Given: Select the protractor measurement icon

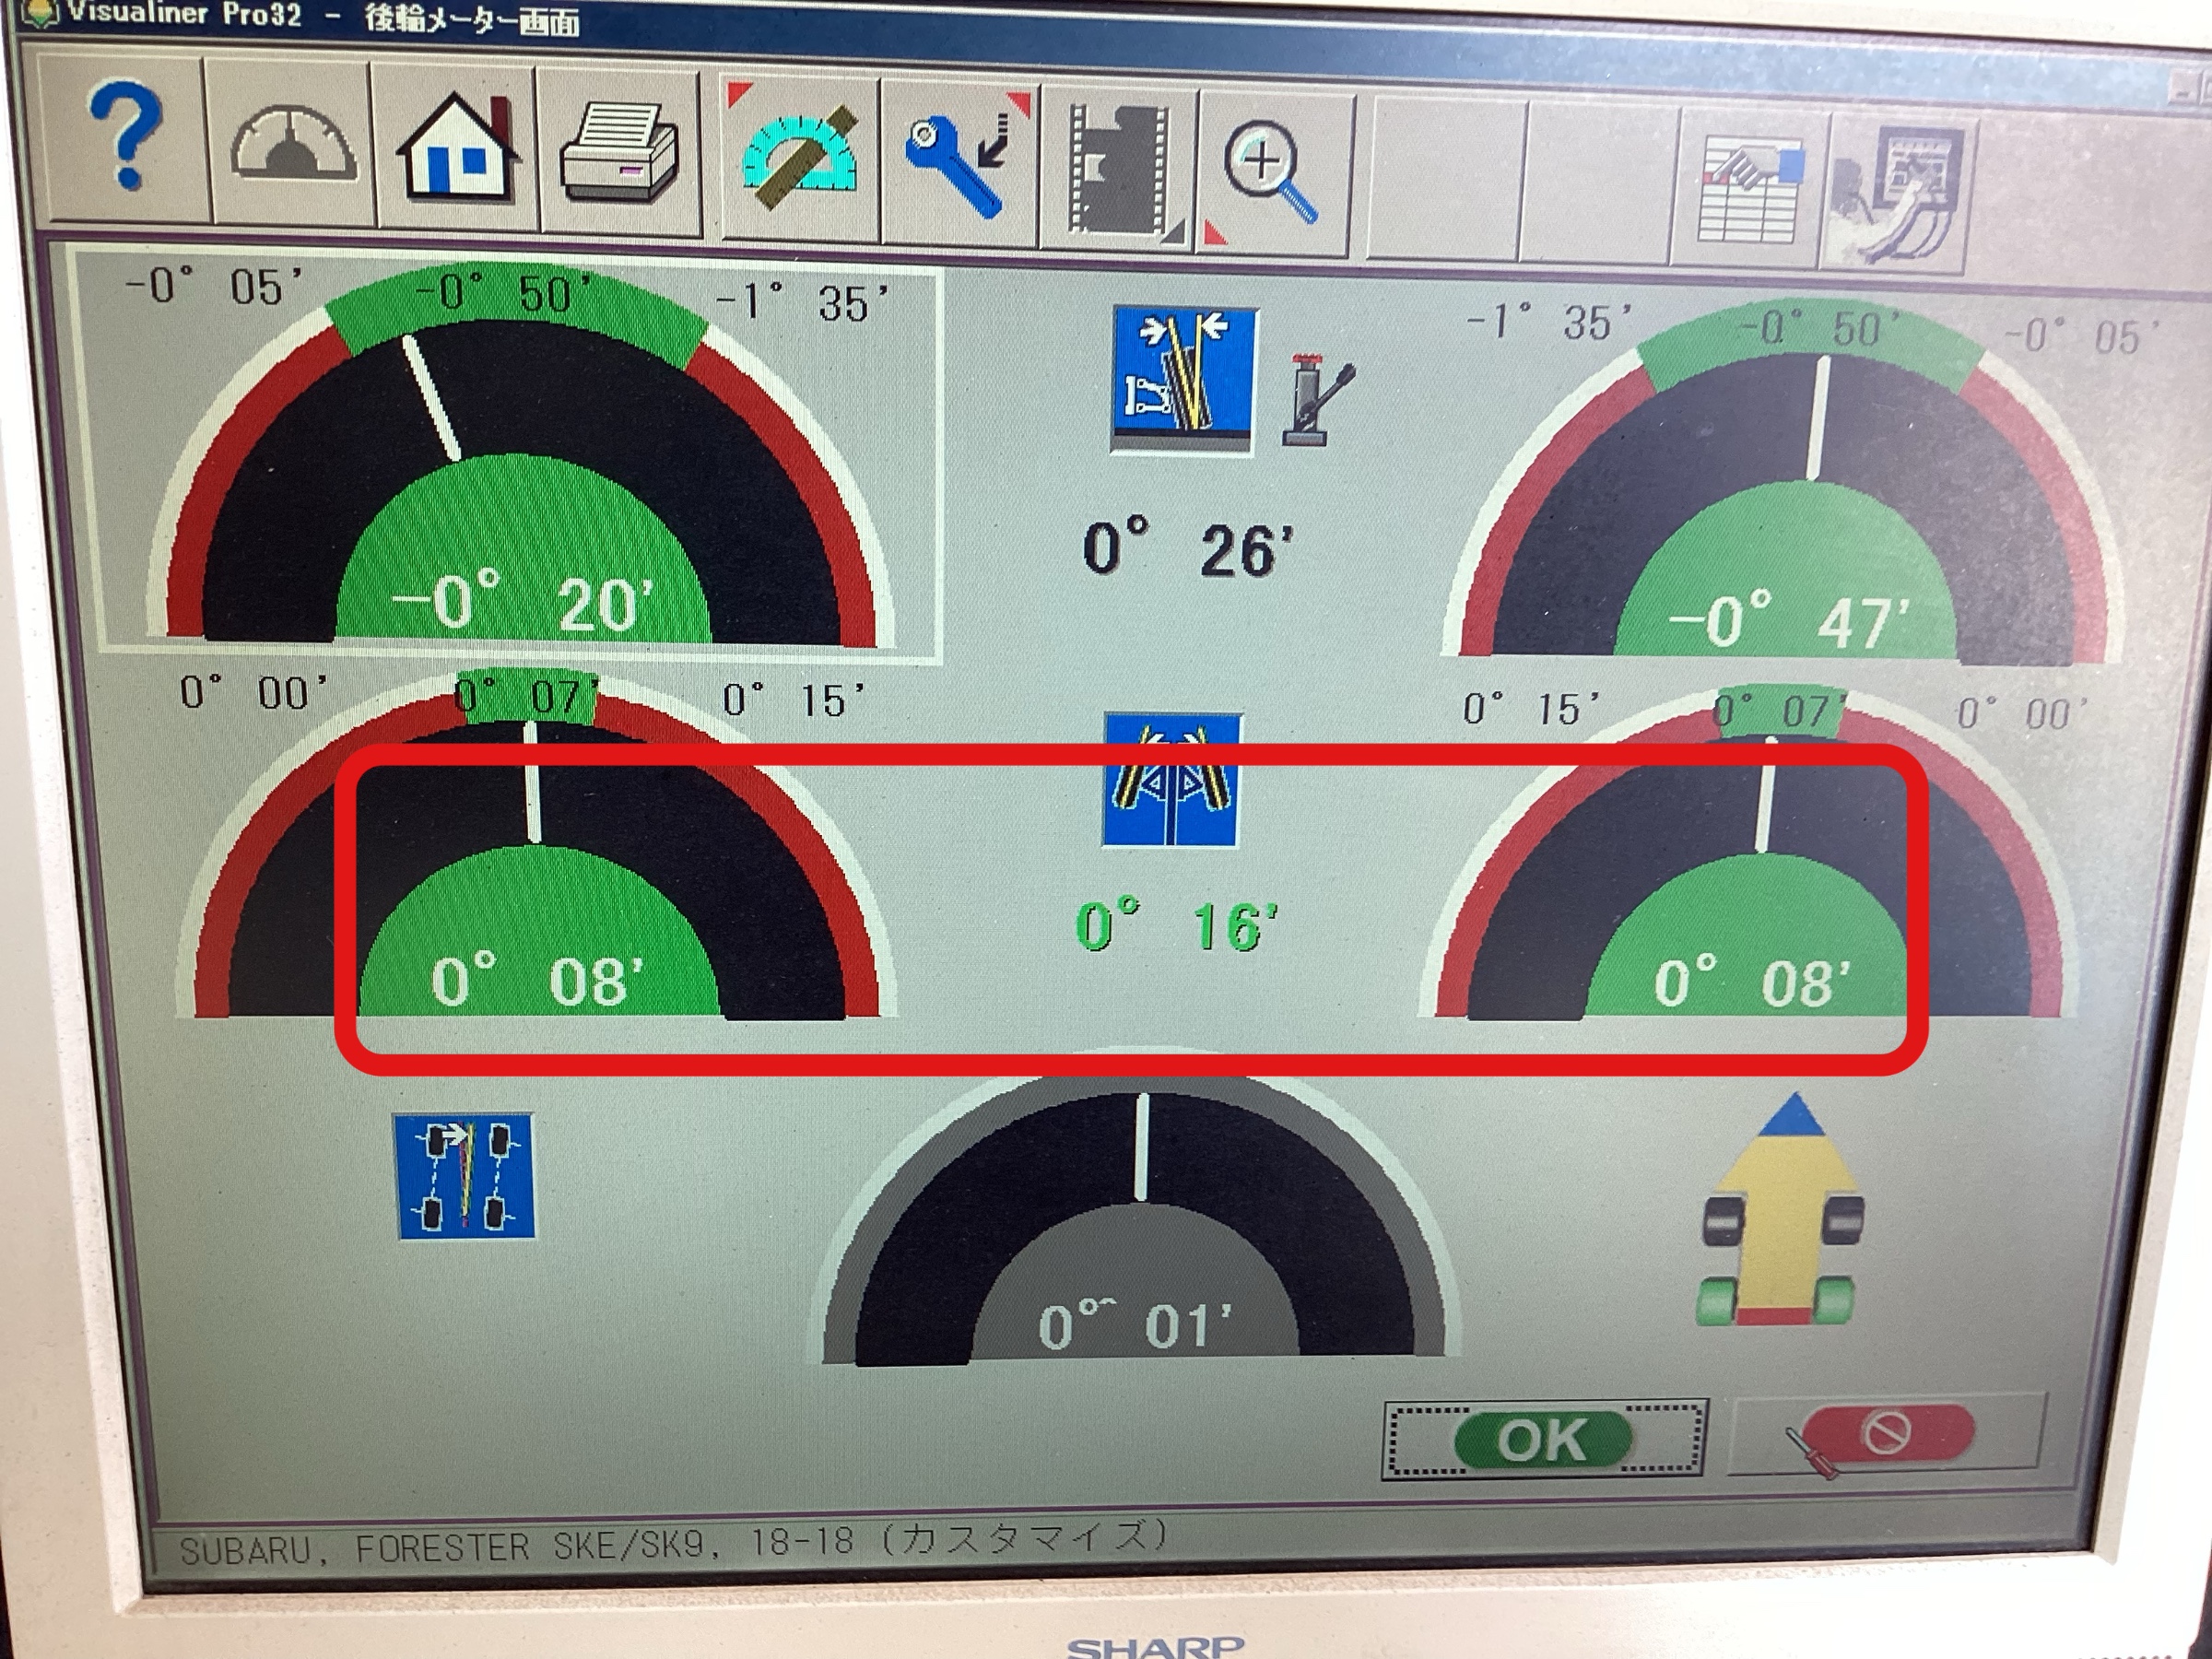Looking at the screenshot, I should pyautogui.click(x=800, y=158).
